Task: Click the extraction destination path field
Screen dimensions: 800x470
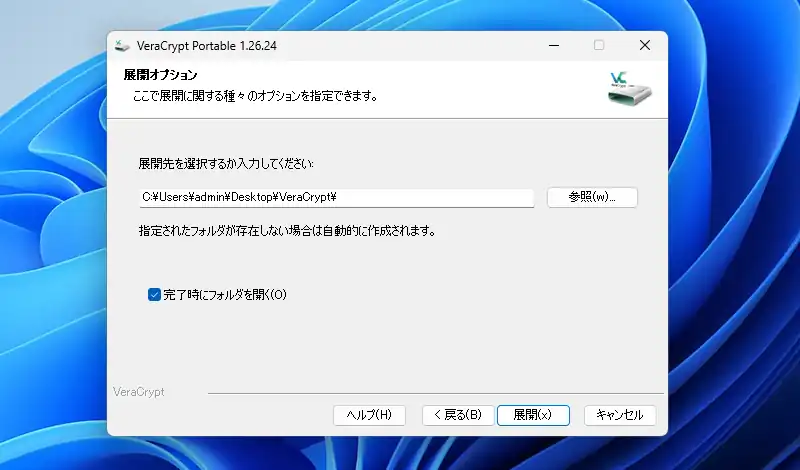Action: (336, 197)
